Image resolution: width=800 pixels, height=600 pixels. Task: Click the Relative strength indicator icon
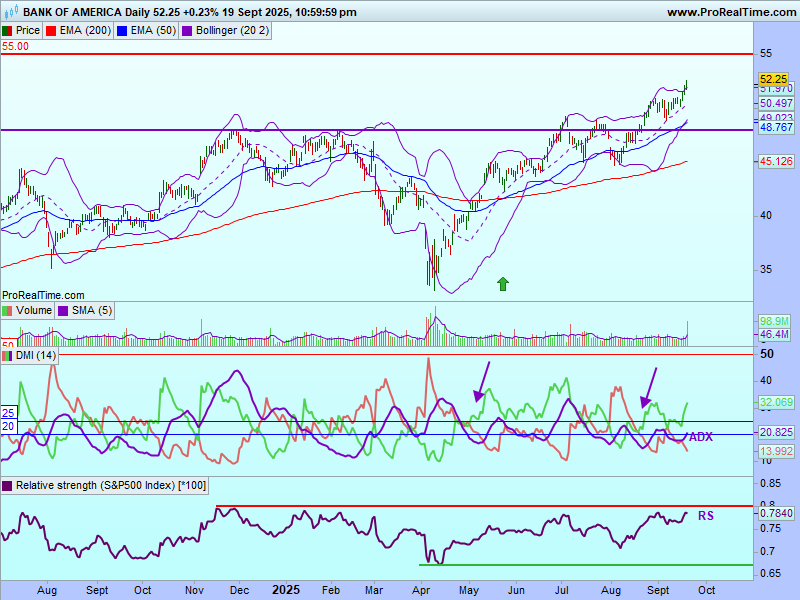pyautogui.click(x=8, y=486)
